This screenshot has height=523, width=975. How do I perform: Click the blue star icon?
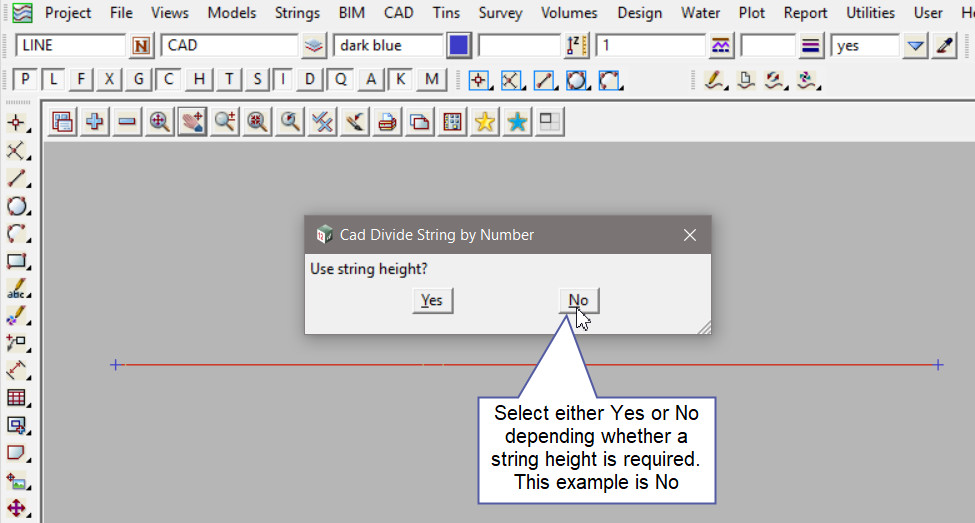point(517,122)
